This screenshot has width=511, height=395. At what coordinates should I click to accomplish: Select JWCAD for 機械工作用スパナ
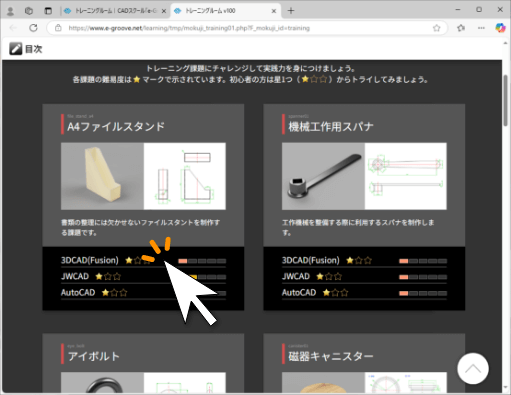point(296,276)
